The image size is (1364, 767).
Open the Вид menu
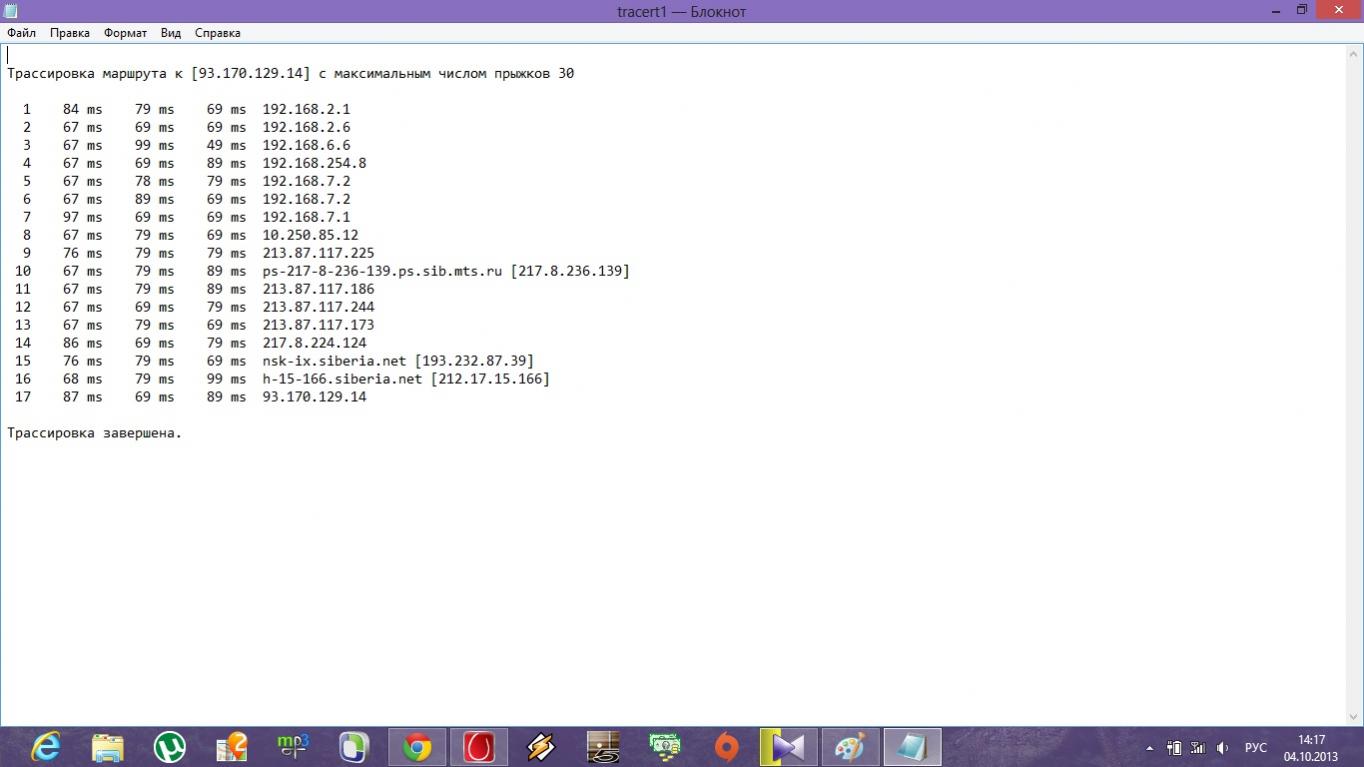click(171, 33)
